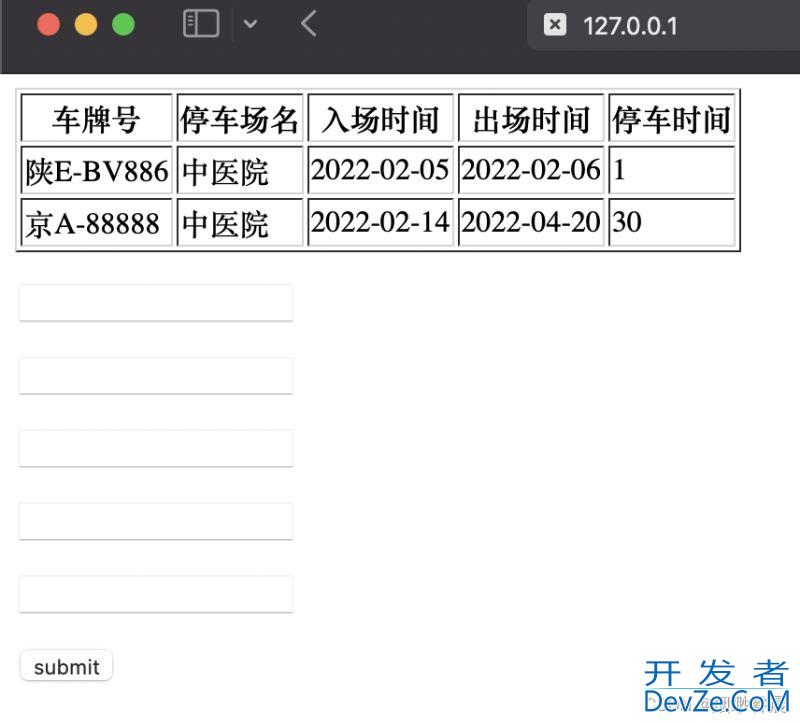This screenshot has height=723, width=800.
Task: Click the exit date 2022-02-06
Action: coord(531,170)
